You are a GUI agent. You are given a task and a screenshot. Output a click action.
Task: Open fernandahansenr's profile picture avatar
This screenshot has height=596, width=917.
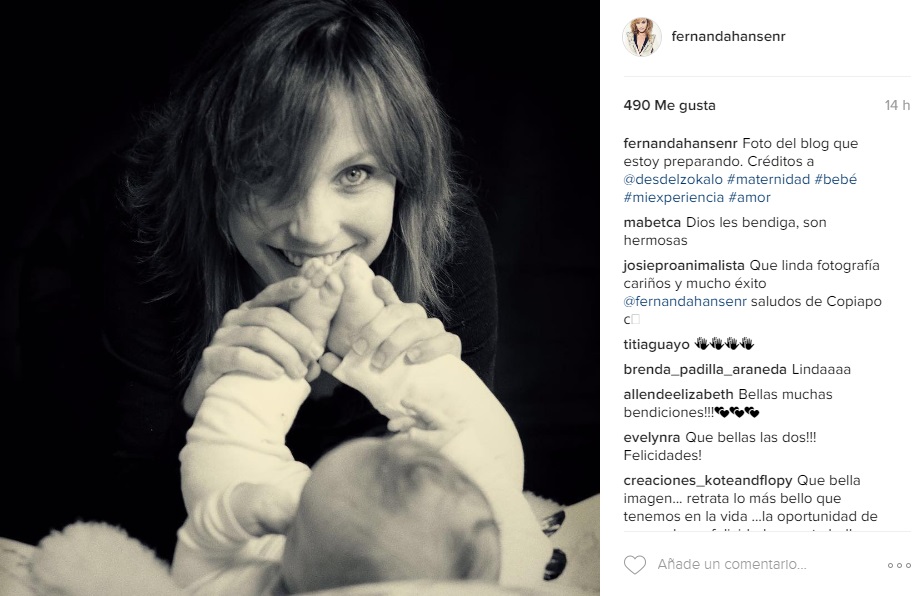coord(642,37)
